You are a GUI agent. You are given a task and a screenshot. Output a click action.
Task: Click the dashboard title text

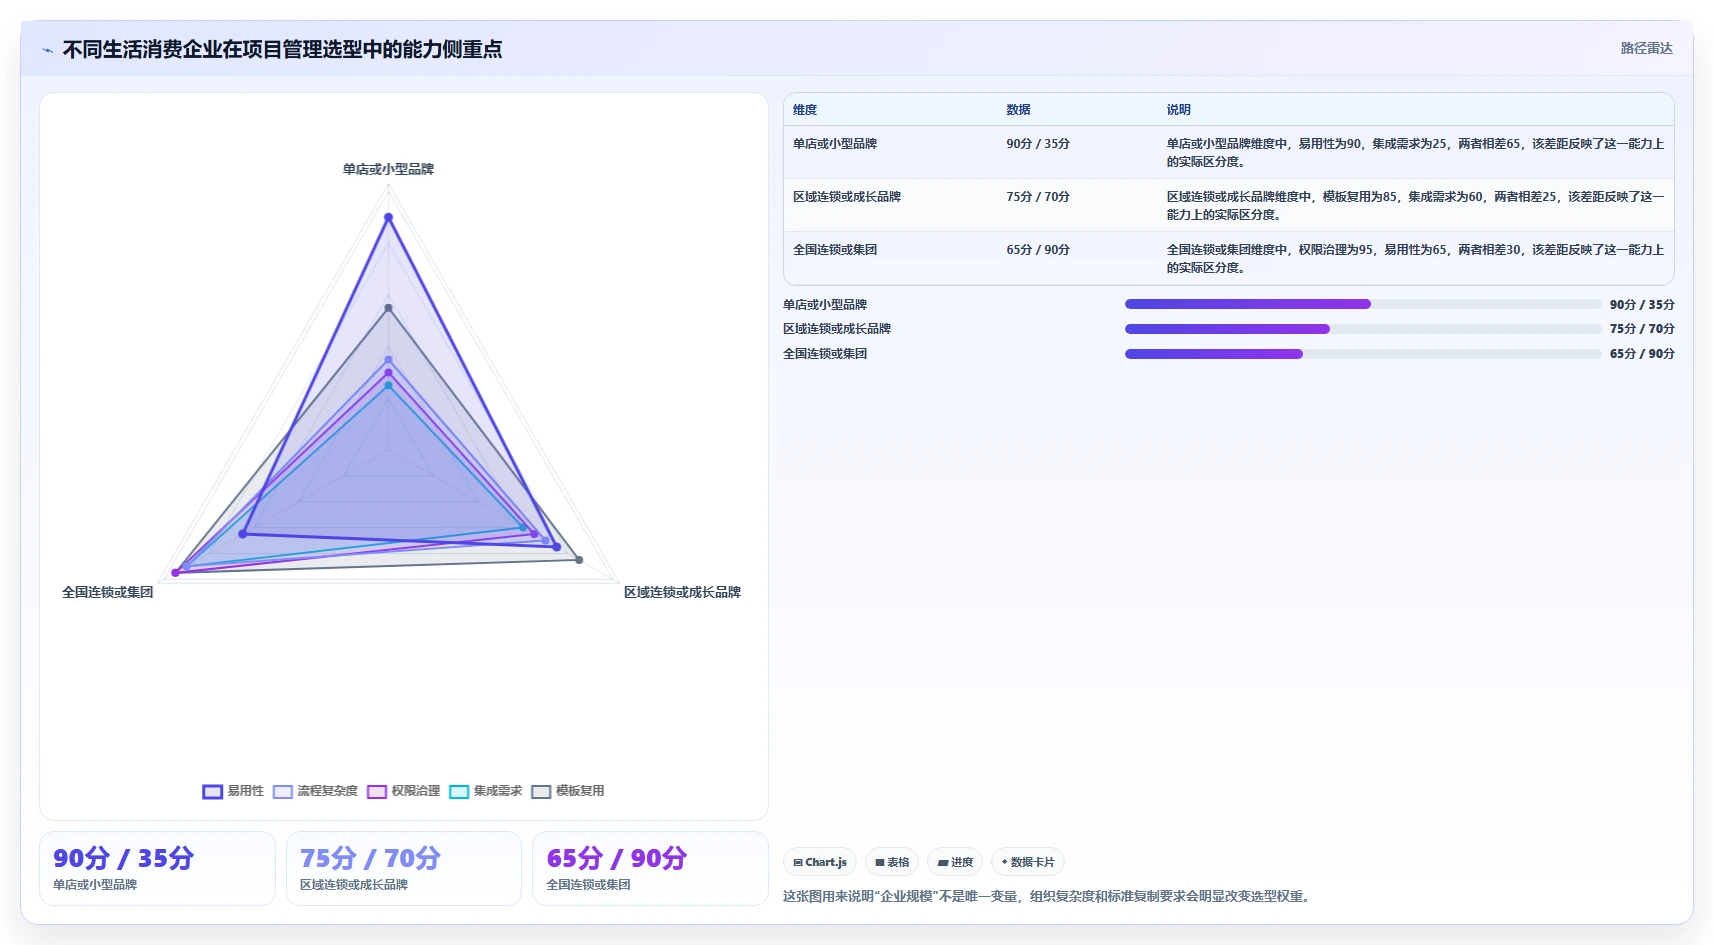click(x=282, y=49)
